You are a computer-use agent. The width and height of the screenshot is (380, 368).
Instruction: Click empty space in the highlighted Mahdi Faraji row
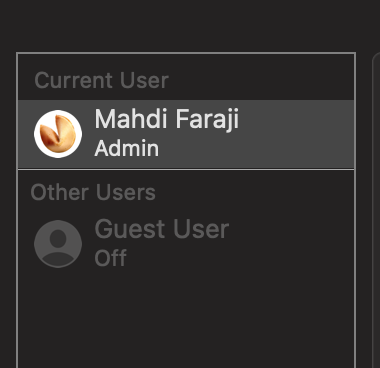(x=293, y=134)
